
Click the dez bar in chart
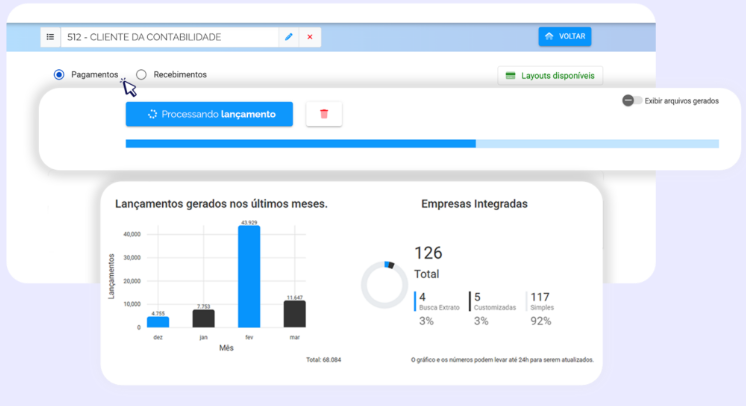(158, 322)
